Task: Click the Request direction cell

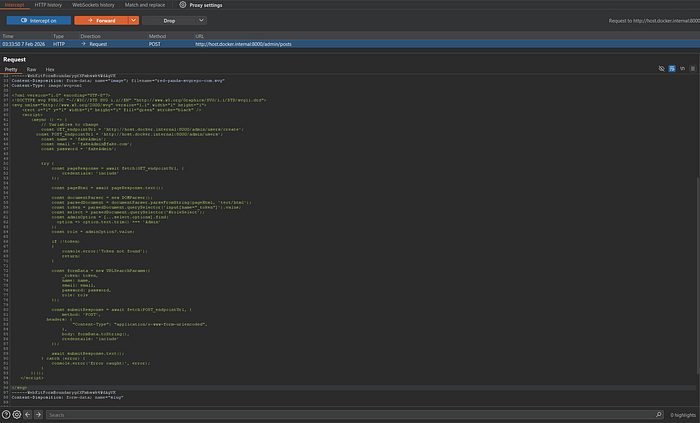Action: point(94,44)
